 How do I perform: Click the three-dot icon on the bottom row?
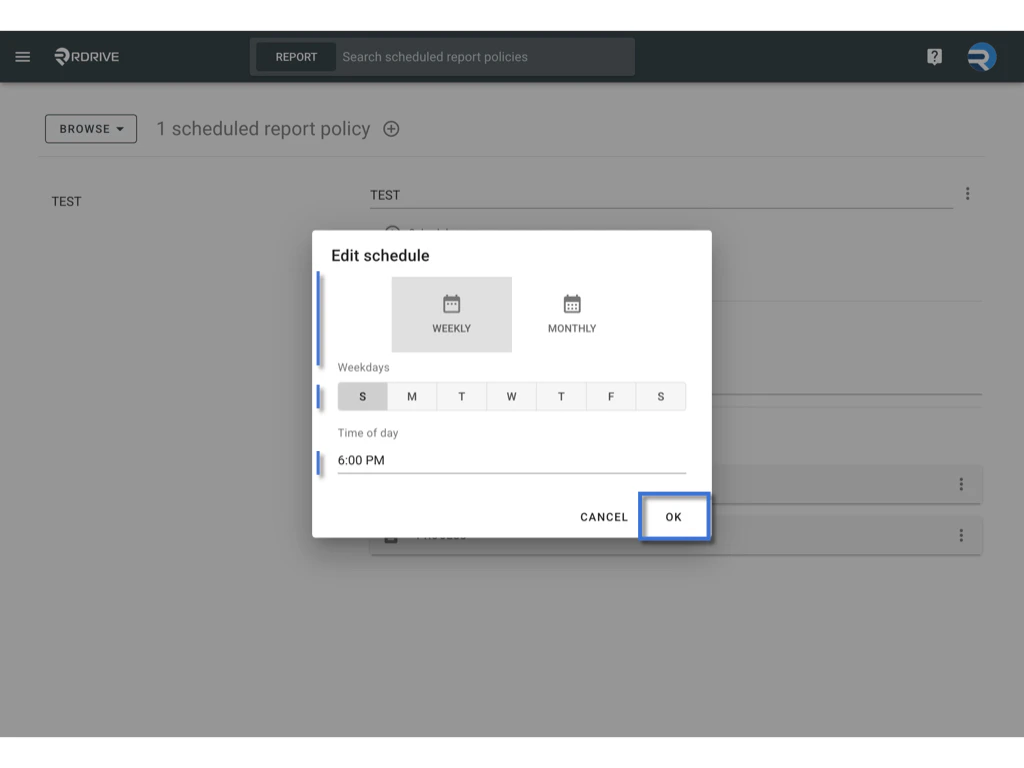961,535
